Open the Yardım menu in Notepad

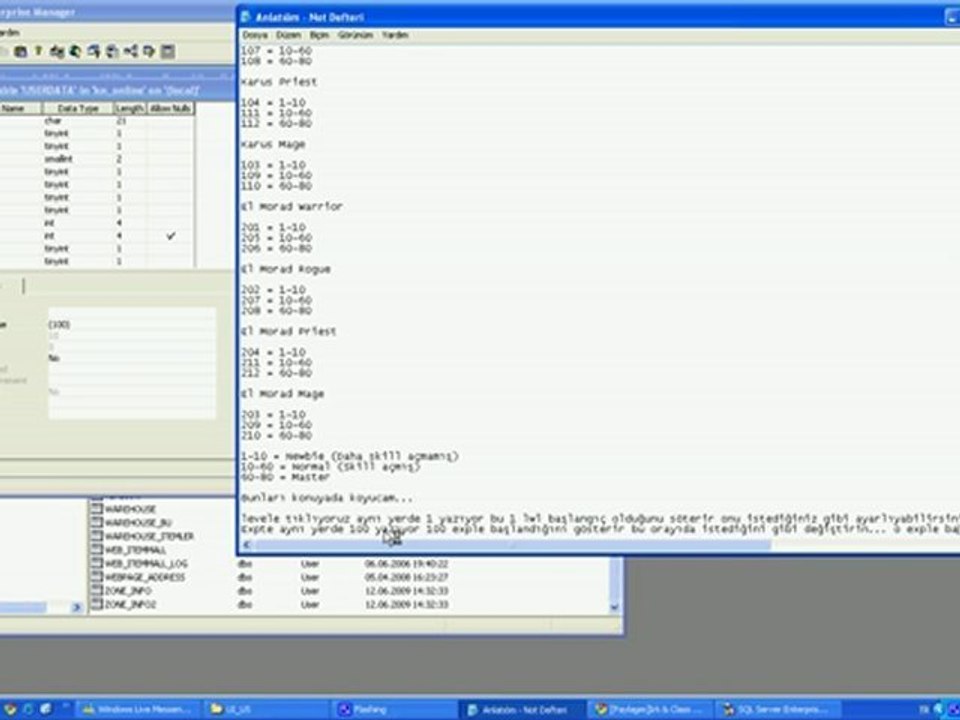395,35
